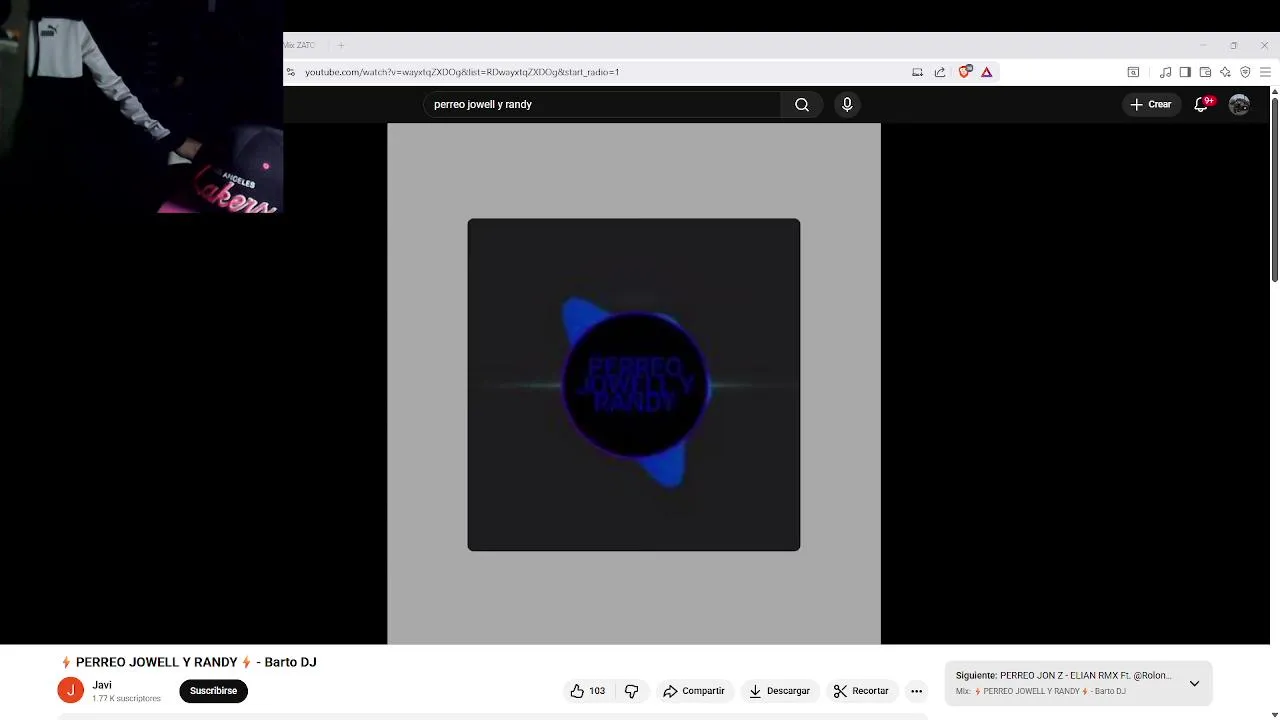Screen dimensions: 1280x720
Task: Click the PERREO JOWELL Y RANDY video title
Action: 189,662
